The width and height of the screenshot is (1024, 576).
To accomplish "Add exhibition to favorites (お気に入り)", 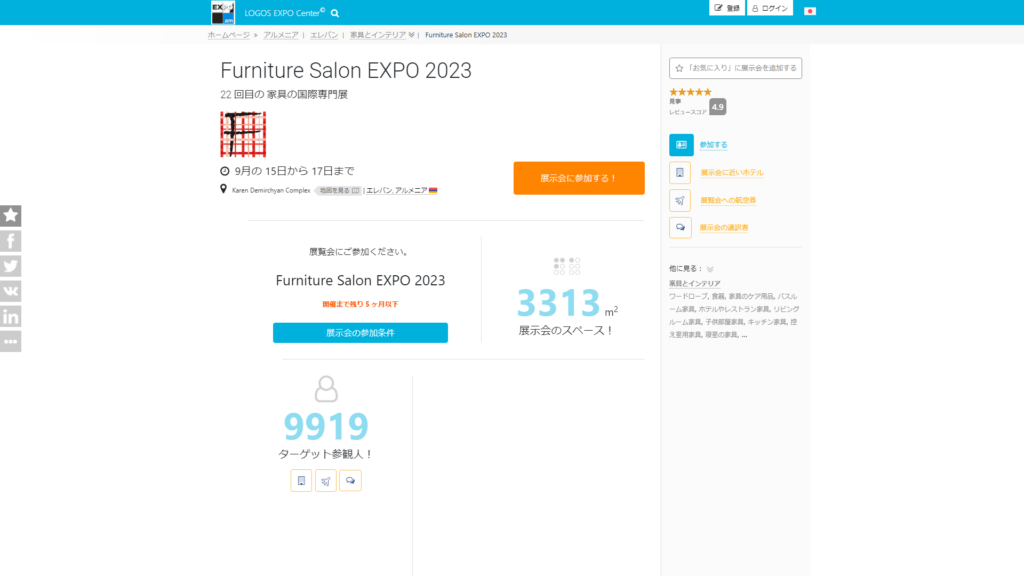I will [735, 68].
